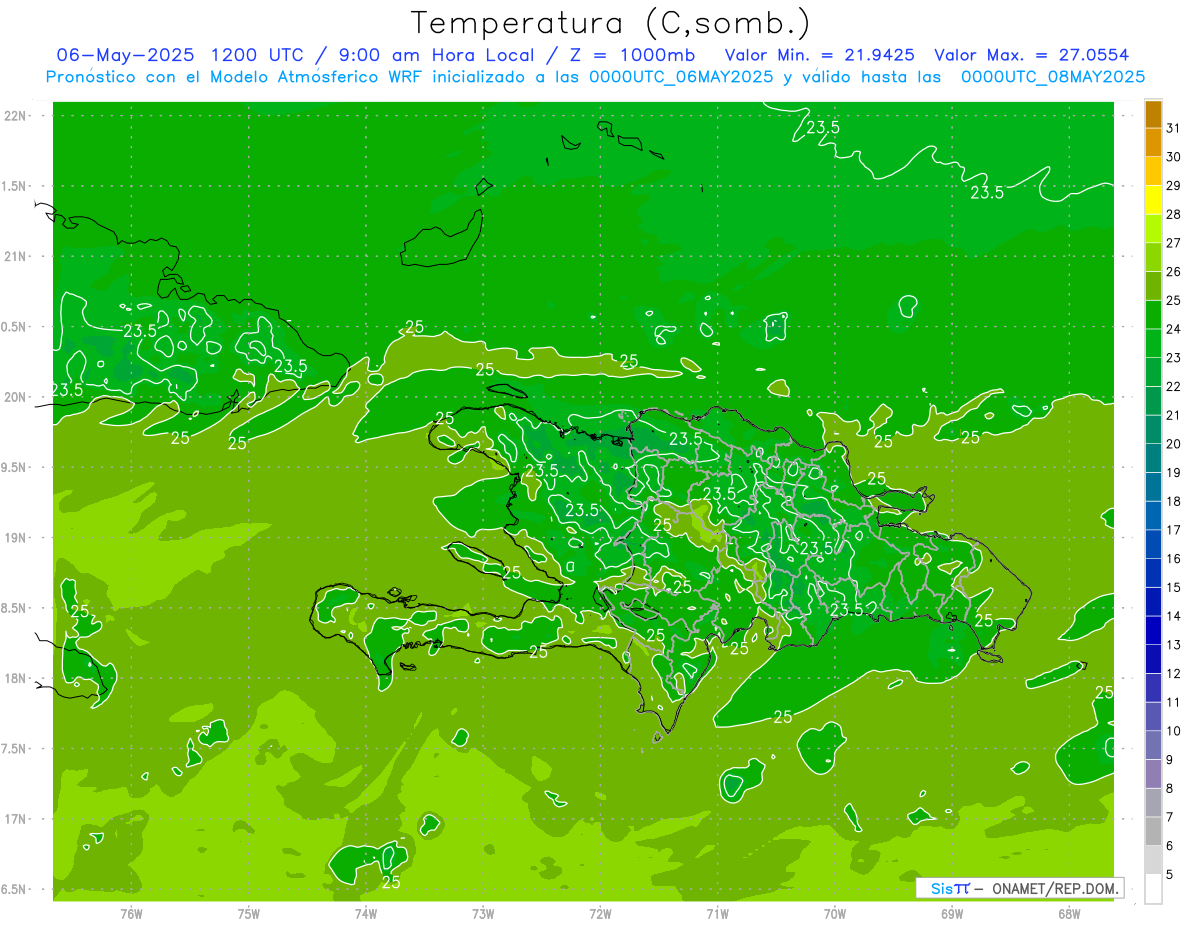Pick the white swatch below legend value 5

1153,889
